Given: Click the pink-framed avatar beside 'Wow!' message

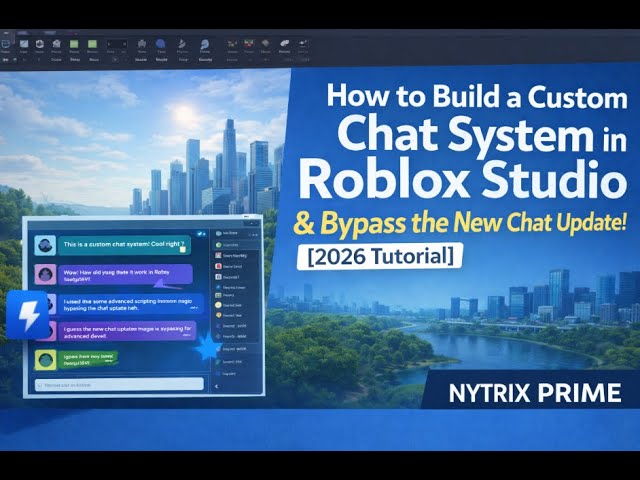Looking at the screenshot, I should click(x=45, y=274).
